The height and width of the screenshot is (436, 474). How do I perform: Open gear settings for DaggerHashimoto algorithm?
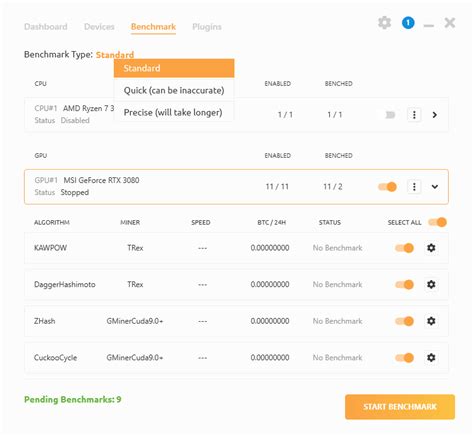pos(431,284)
